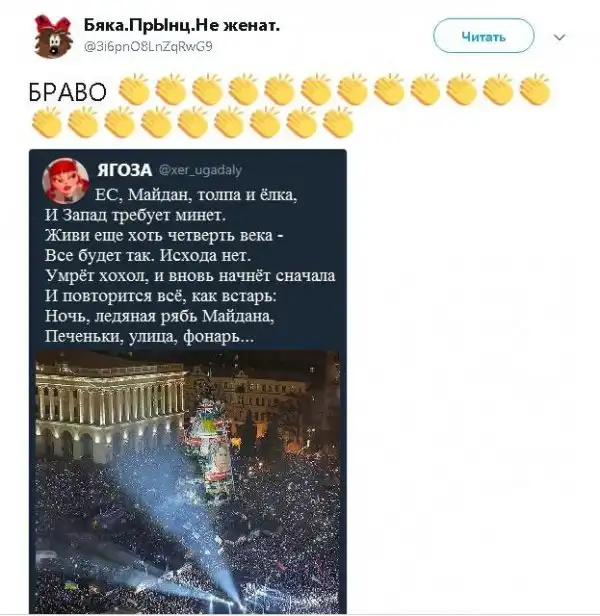Click the last clapping emoji in second row
The height and width of the screenshot is (616, 600).
[x=338, y=122]
